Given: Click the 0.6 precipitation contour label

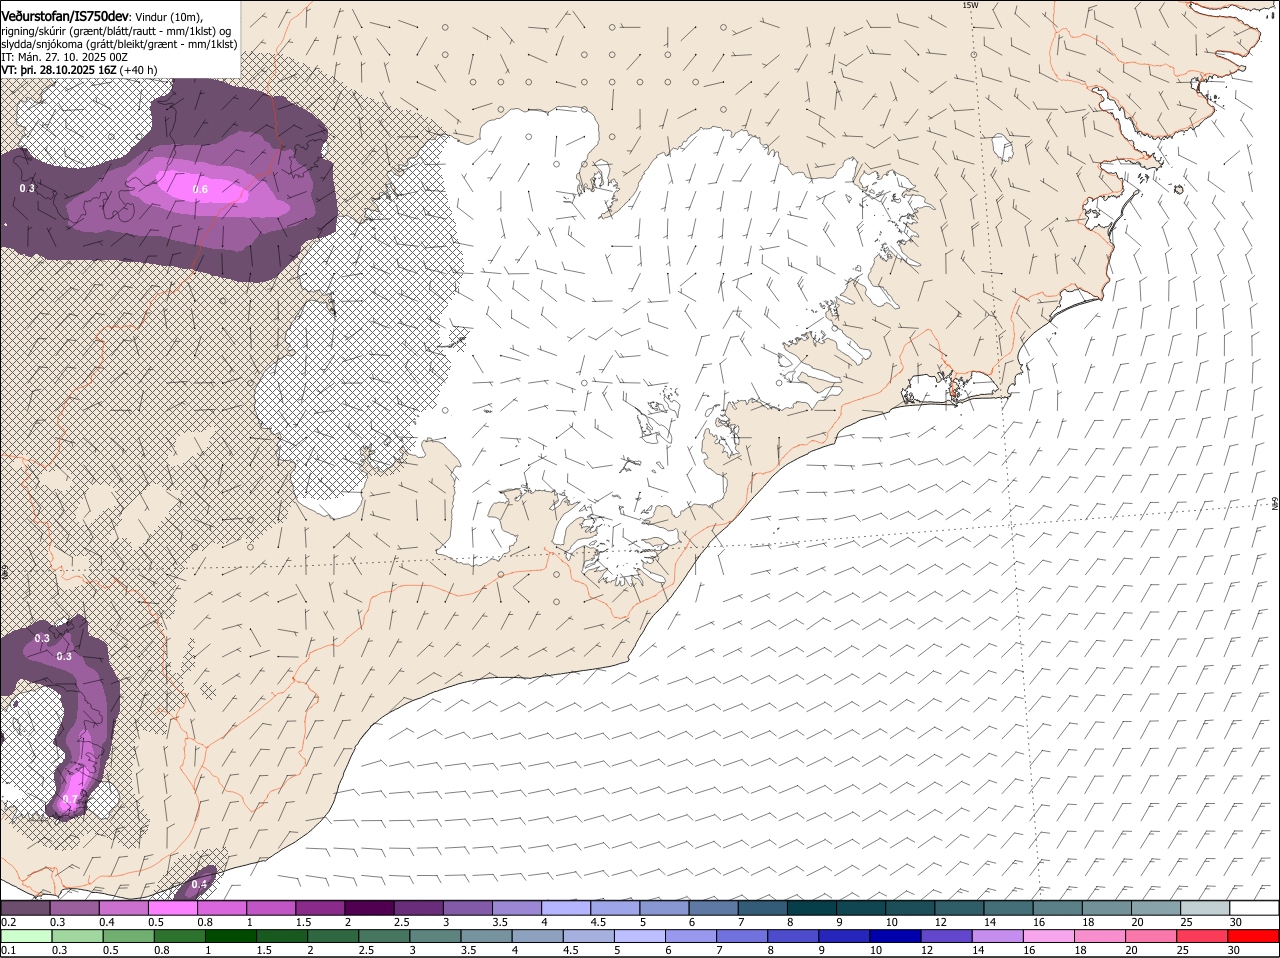Looking at the screenshot, I should click(x=200, y=189).
